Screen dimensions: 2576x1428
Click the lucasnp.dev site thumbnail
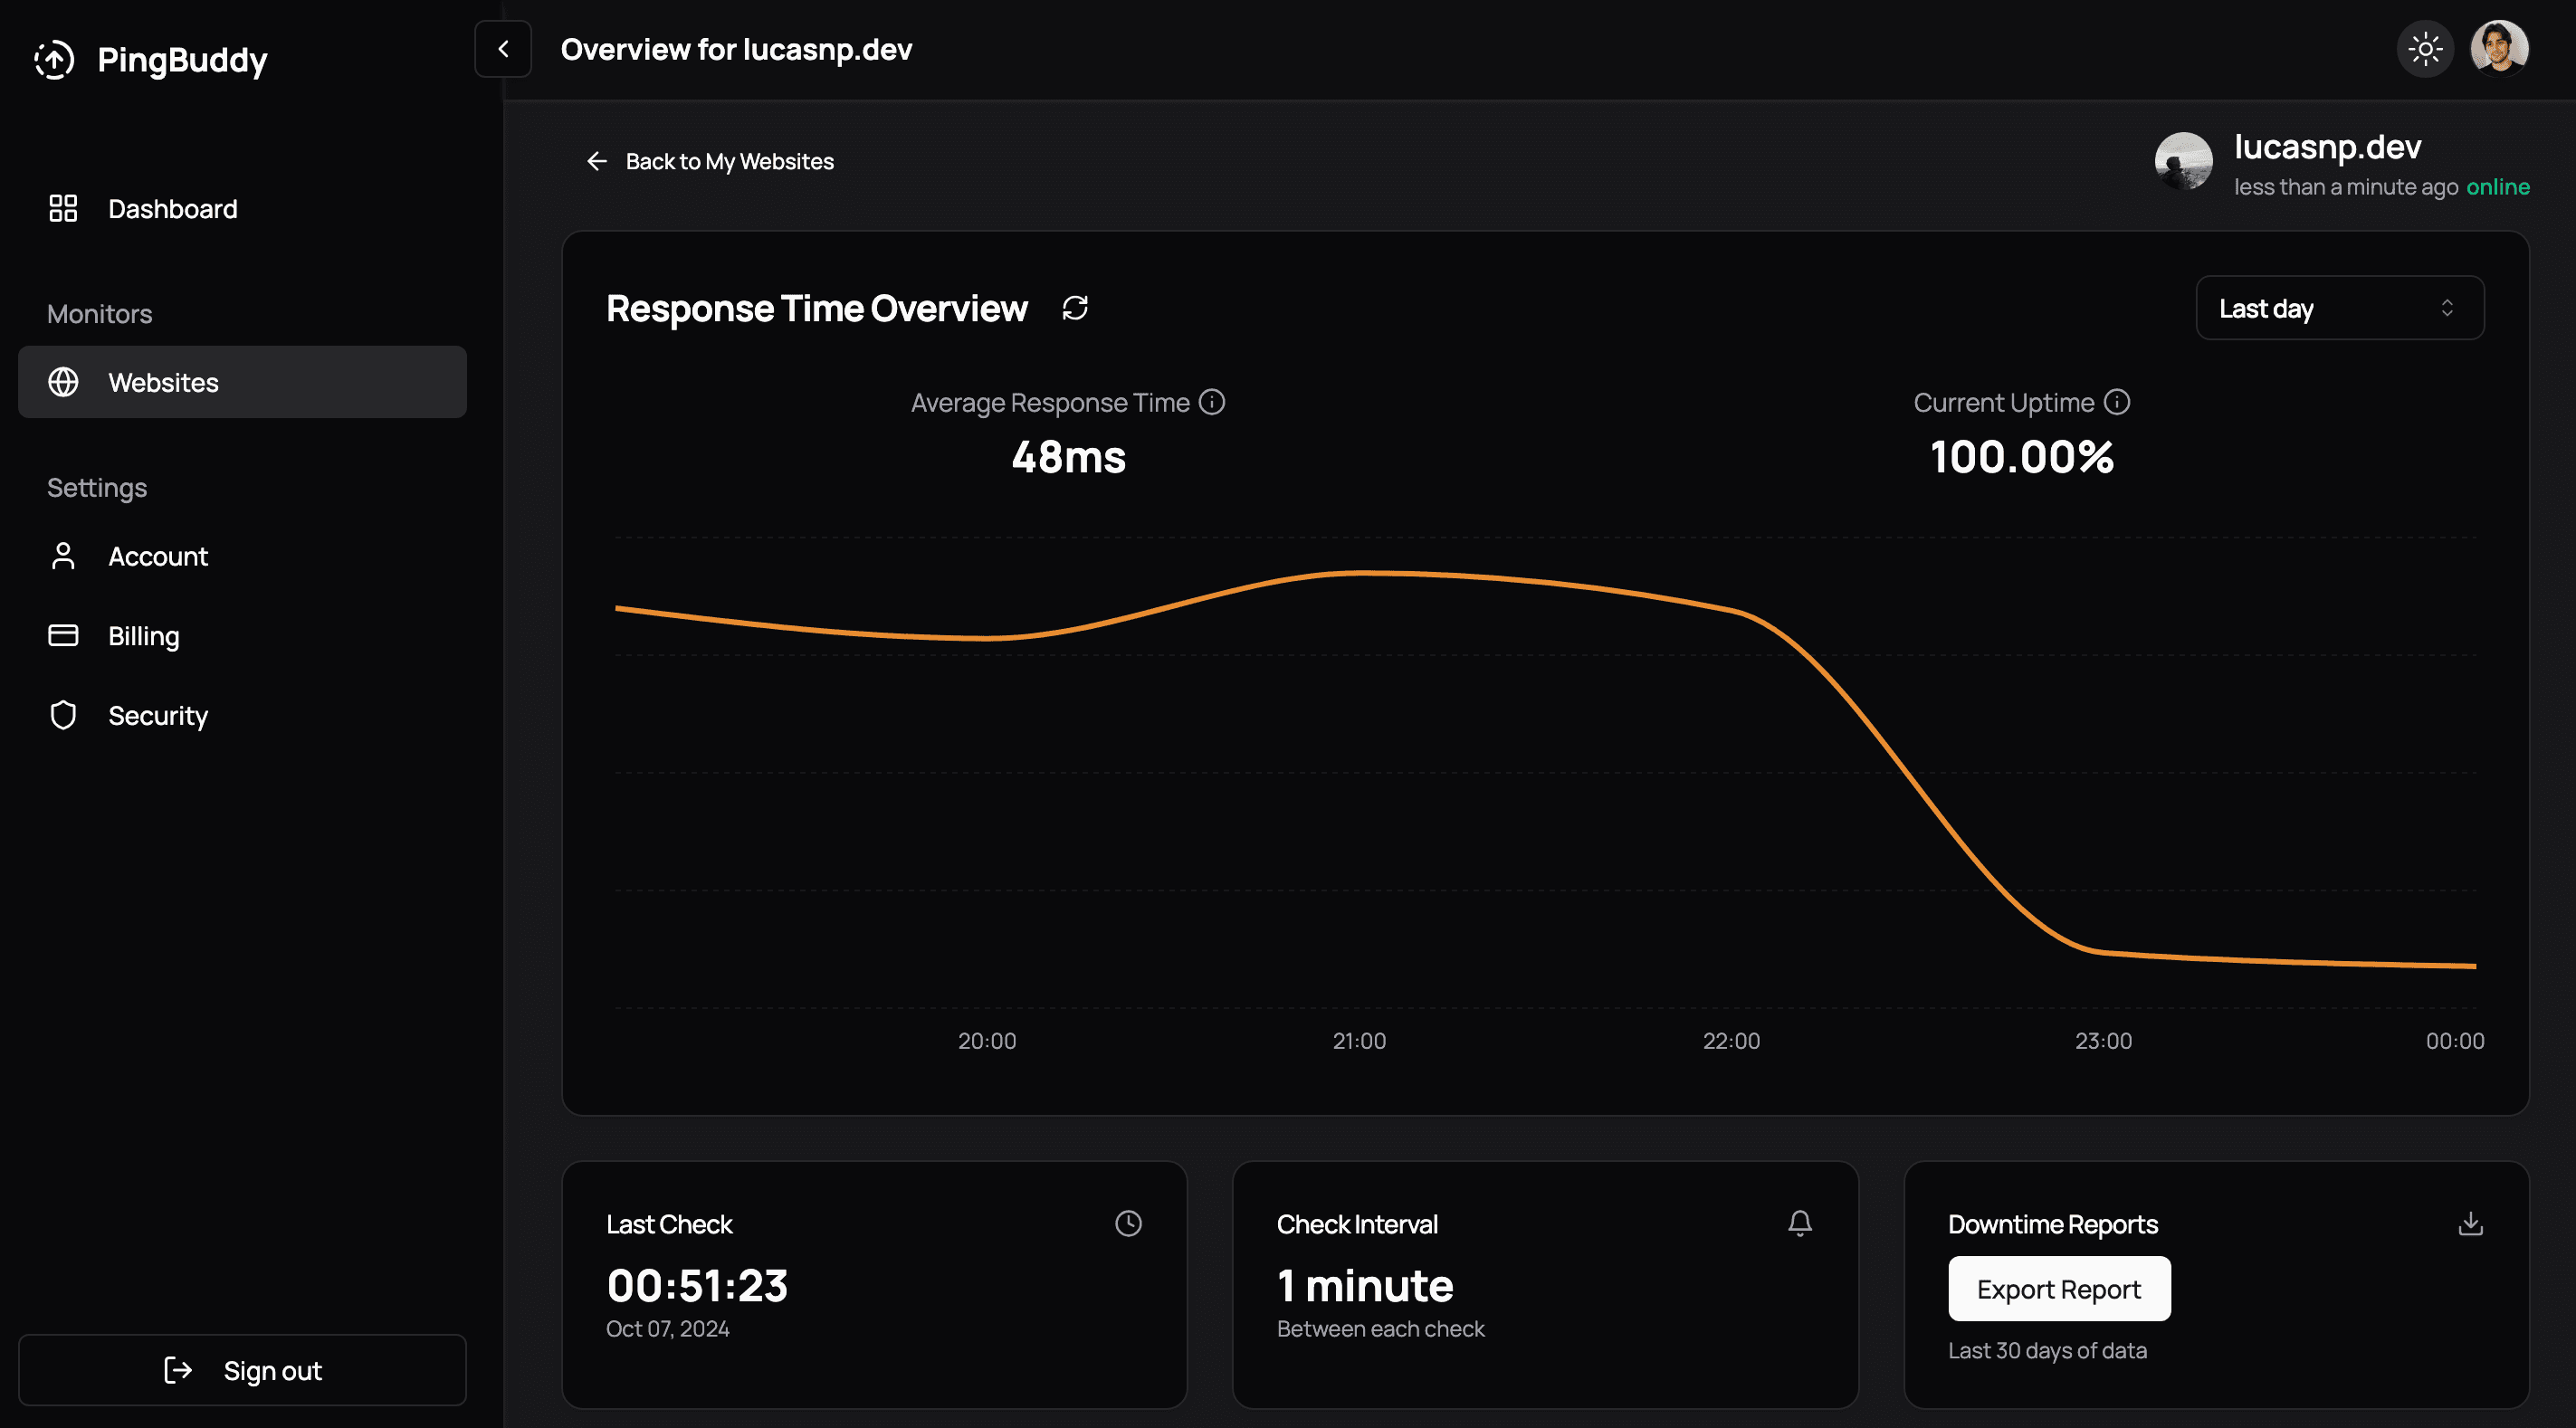click(x=2183, y=161)
